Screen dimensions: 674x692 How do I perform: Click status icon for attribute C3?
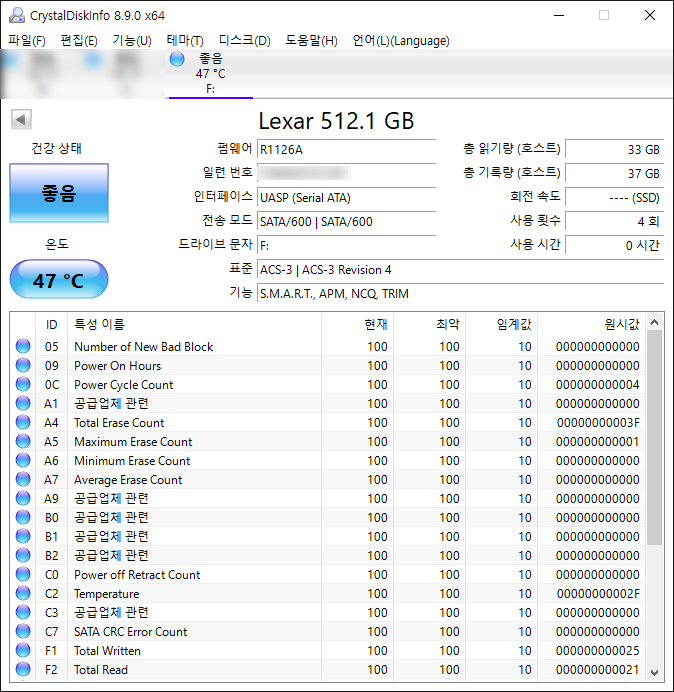23,612
